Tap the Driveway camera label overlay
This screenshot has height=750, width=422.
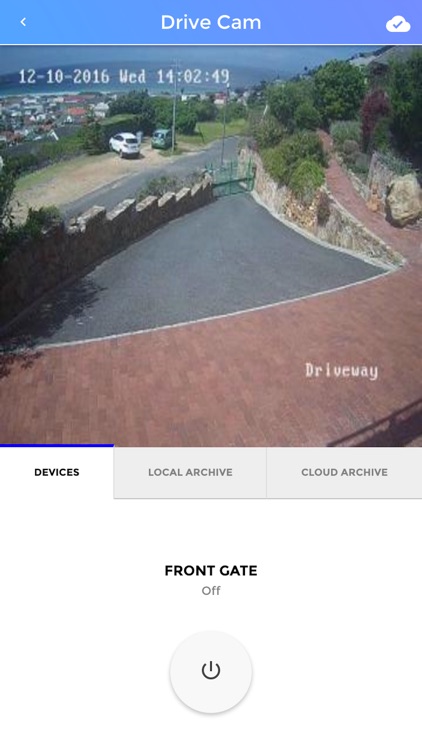click(342, 371)
